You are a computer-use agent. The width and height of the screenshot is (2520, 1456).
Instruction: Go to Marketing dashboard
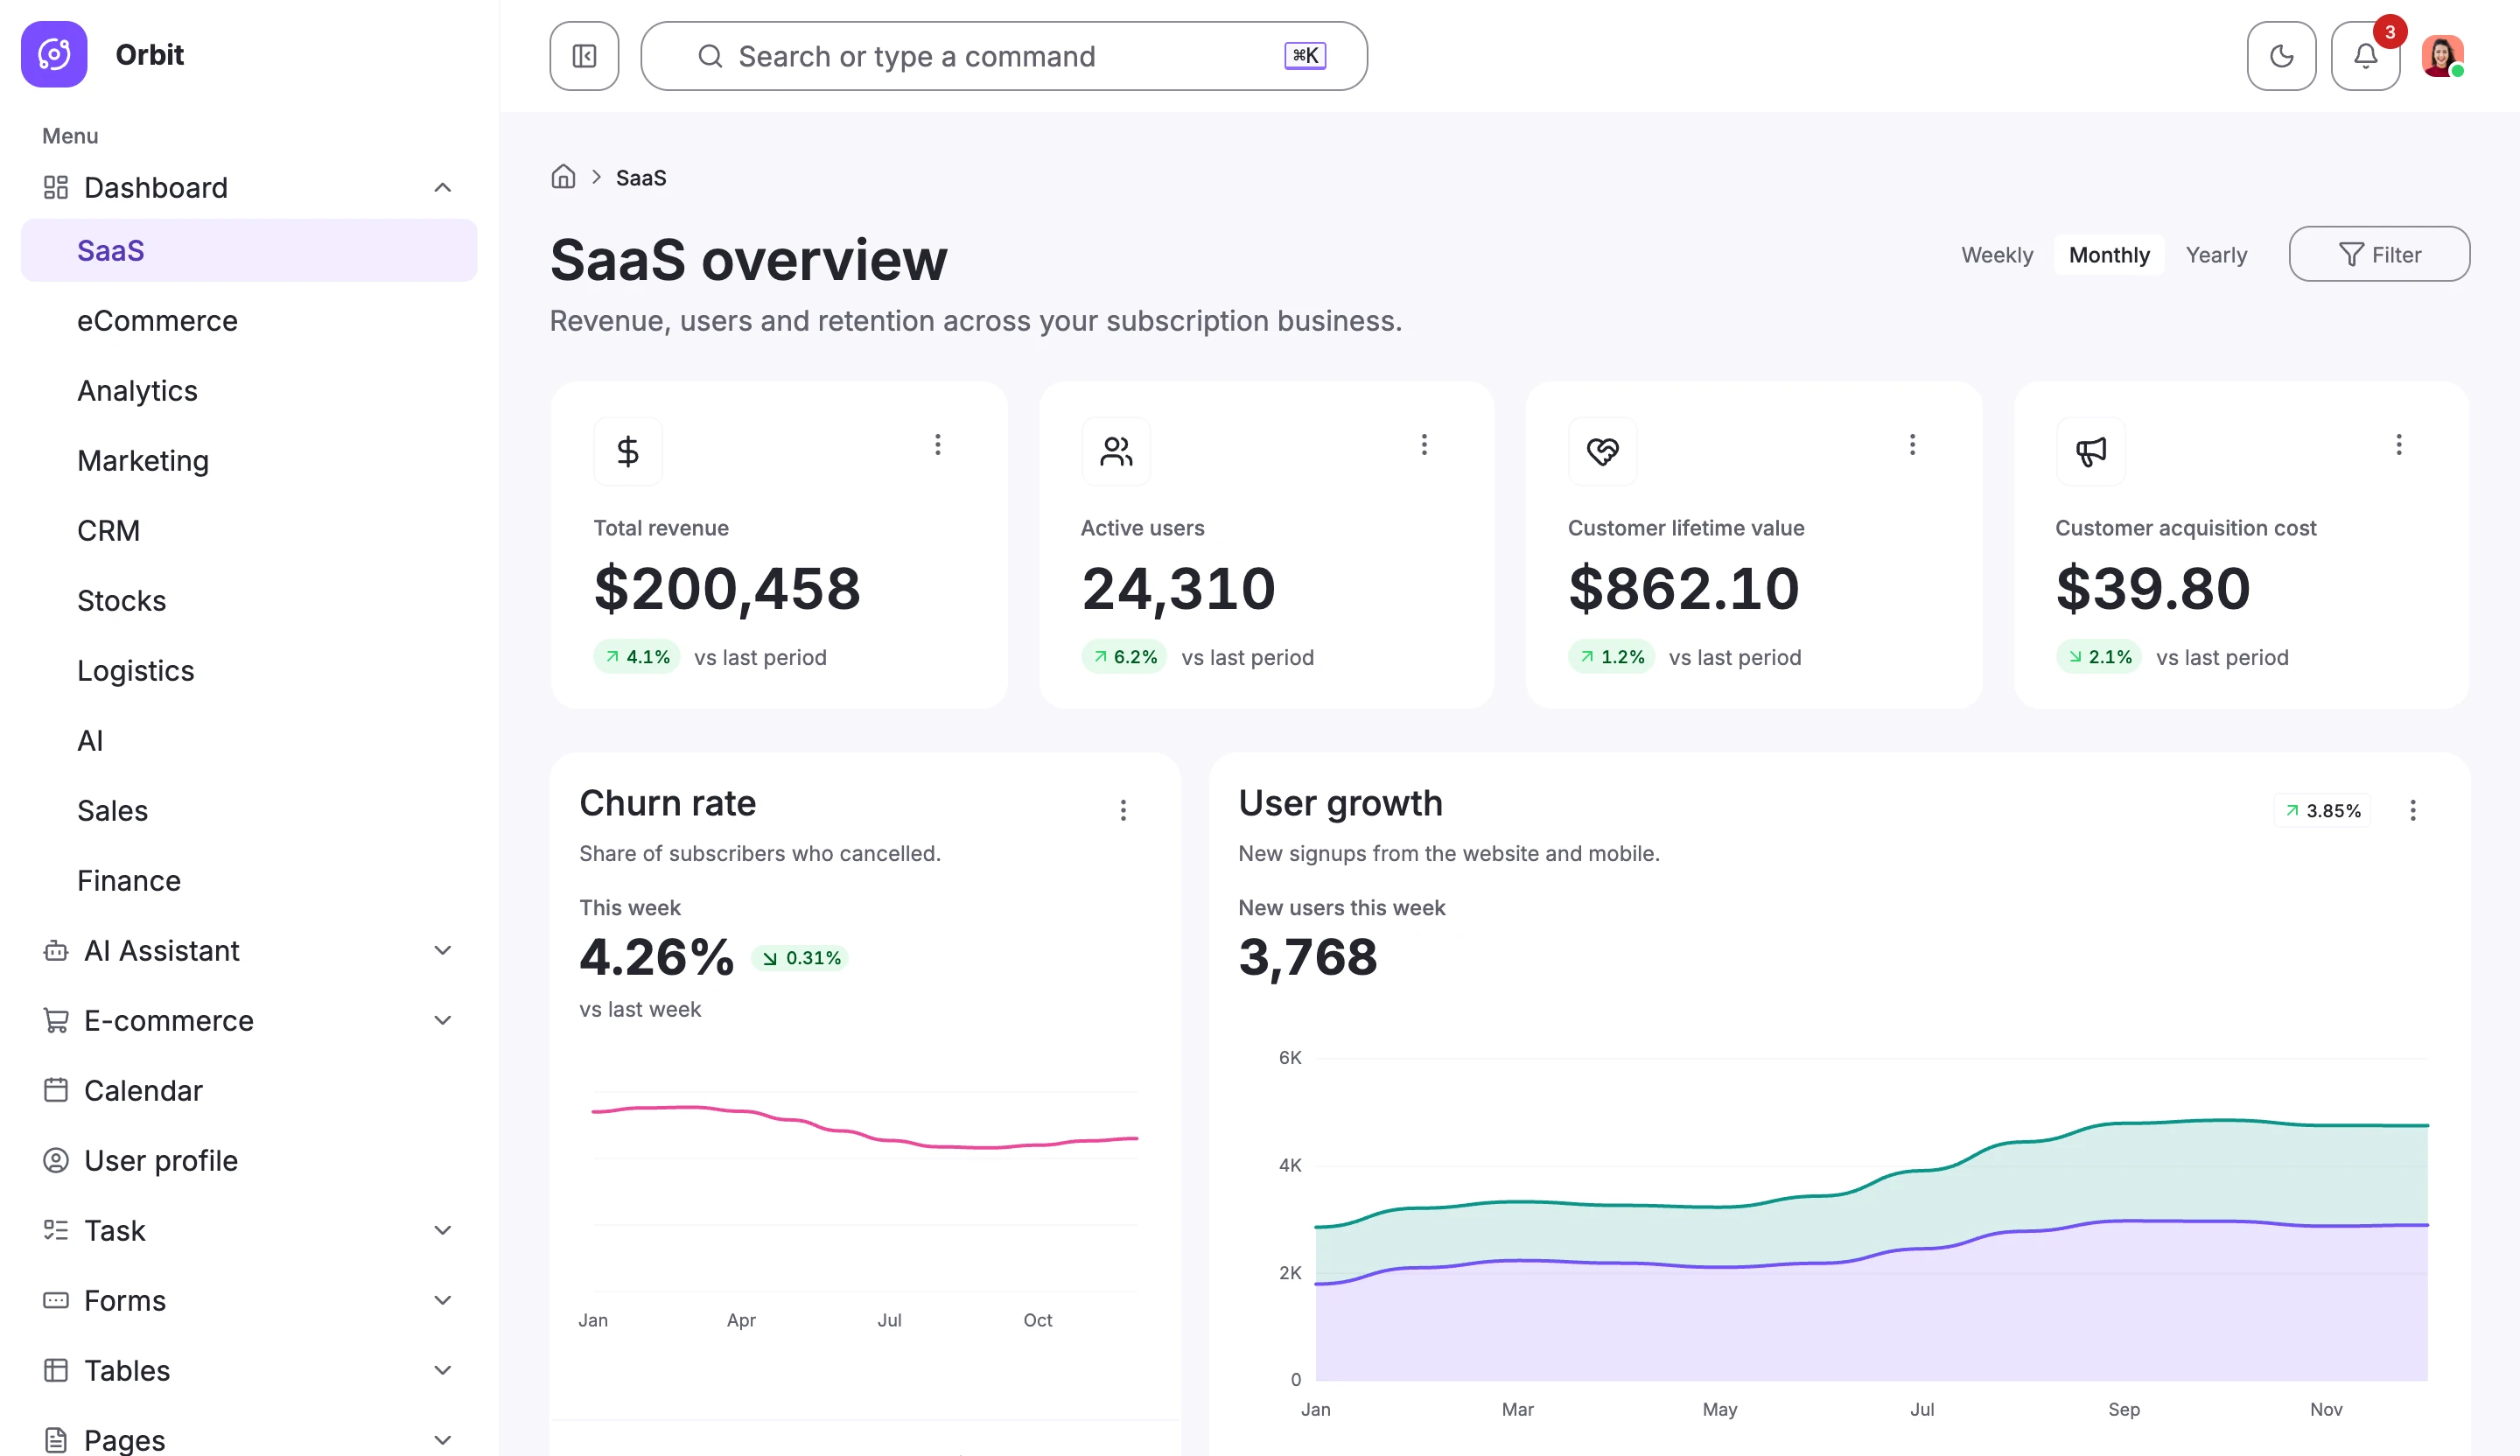coord(249,460)
